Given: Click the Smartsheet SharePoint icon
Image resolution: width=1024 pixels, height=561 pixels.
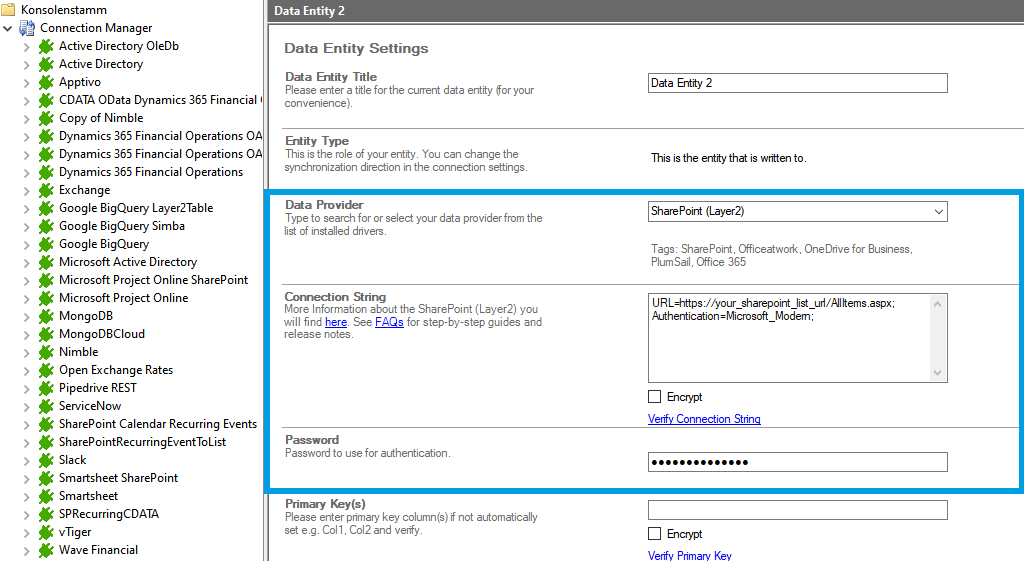Looking at the screenshot, I should pos(46,478).
